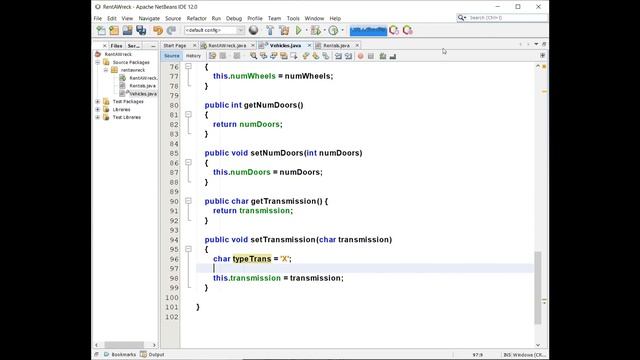This screenshot has height=360, width=640.
Task: Click the Redo arrow in the main toolbar
Action: coord(171,31)
